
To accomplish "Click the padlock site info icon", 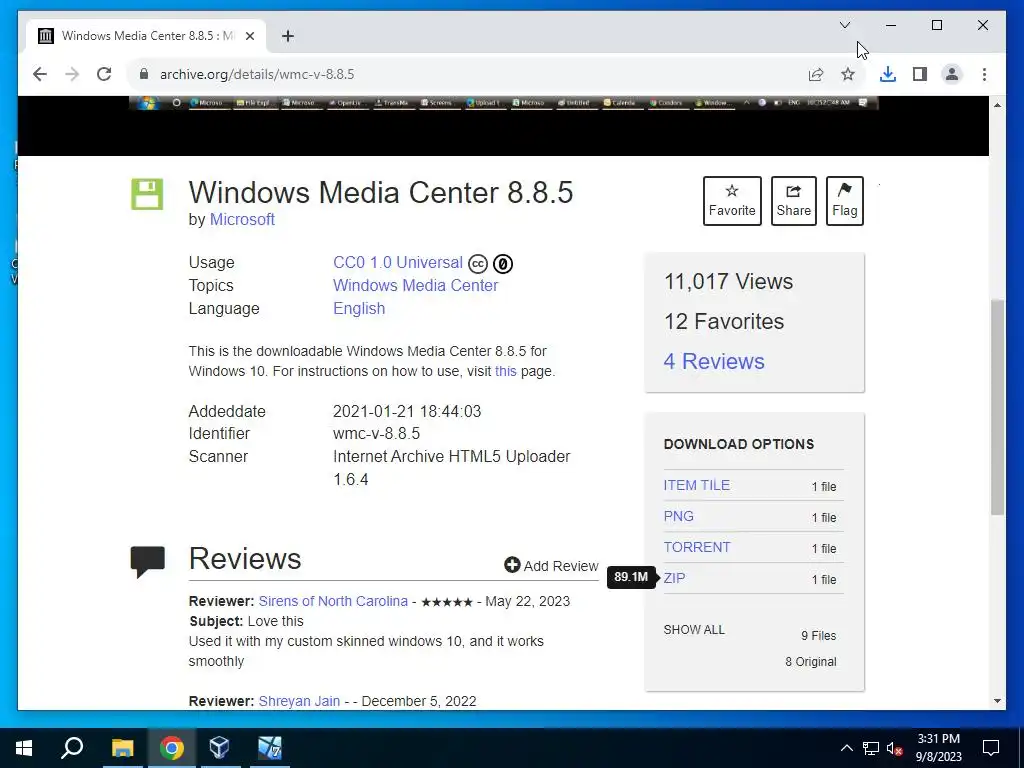I will (144, 74).
